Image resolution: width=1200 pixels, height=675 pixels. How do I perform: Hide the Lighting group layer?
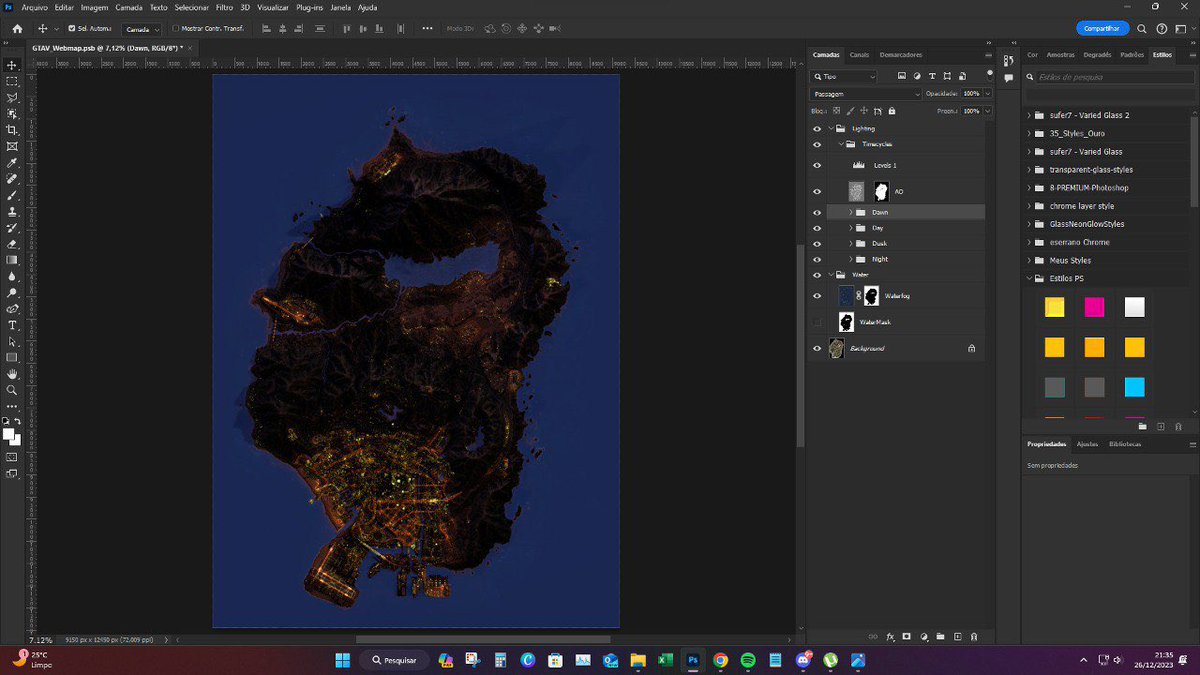coord(817,129)
